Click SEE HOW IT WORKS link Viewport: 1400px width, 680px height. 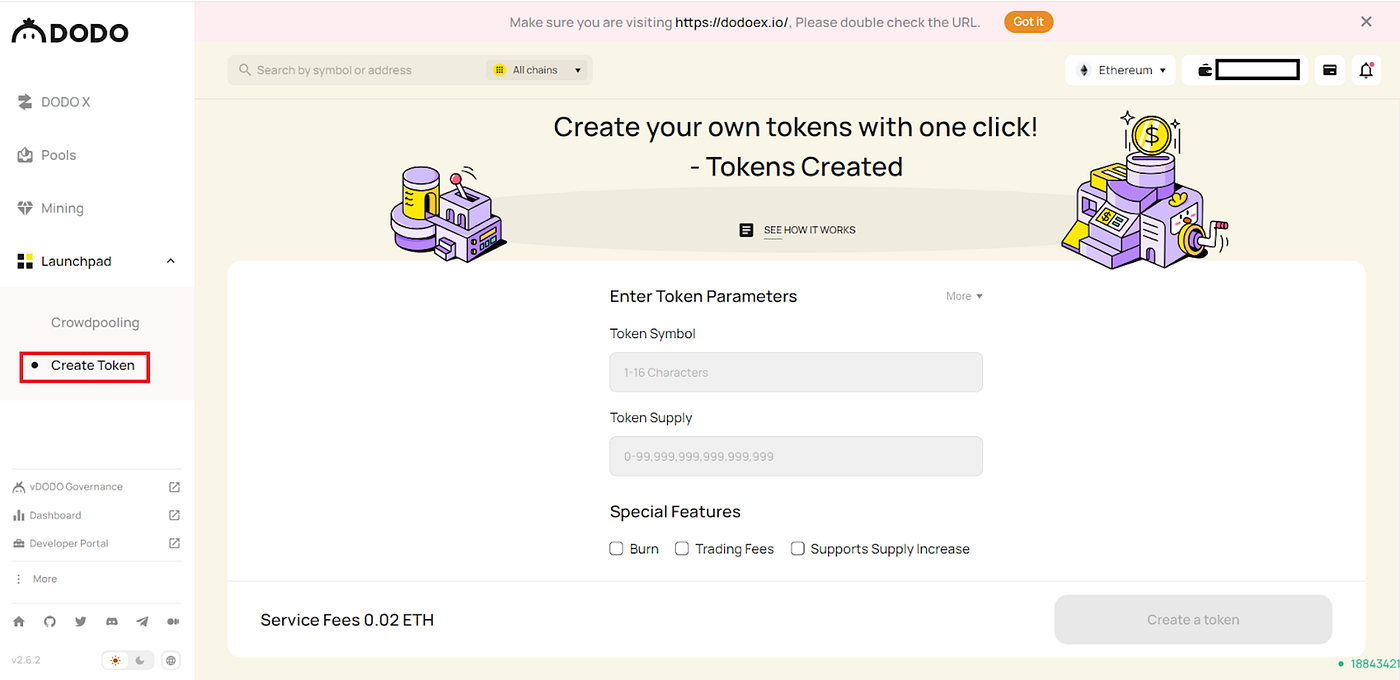click(810, 230)
